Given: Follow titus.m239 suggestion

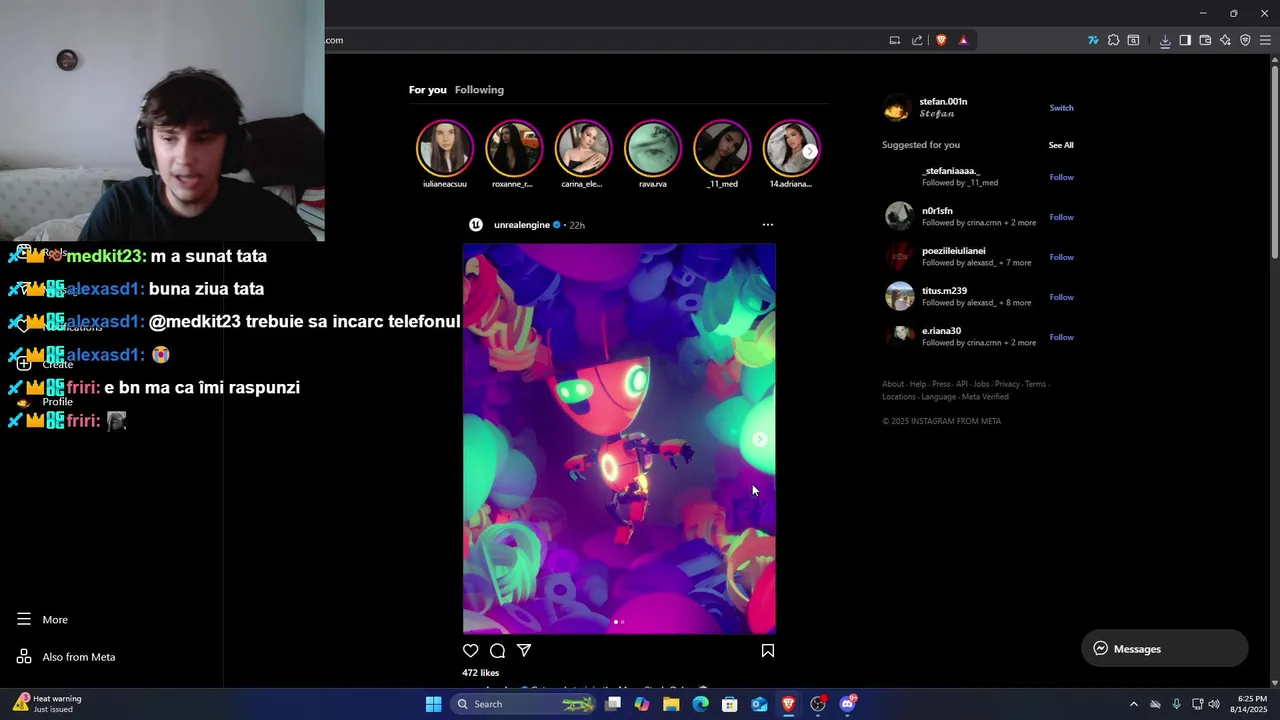Looking at the screenshot, I should coord(1061,297).
